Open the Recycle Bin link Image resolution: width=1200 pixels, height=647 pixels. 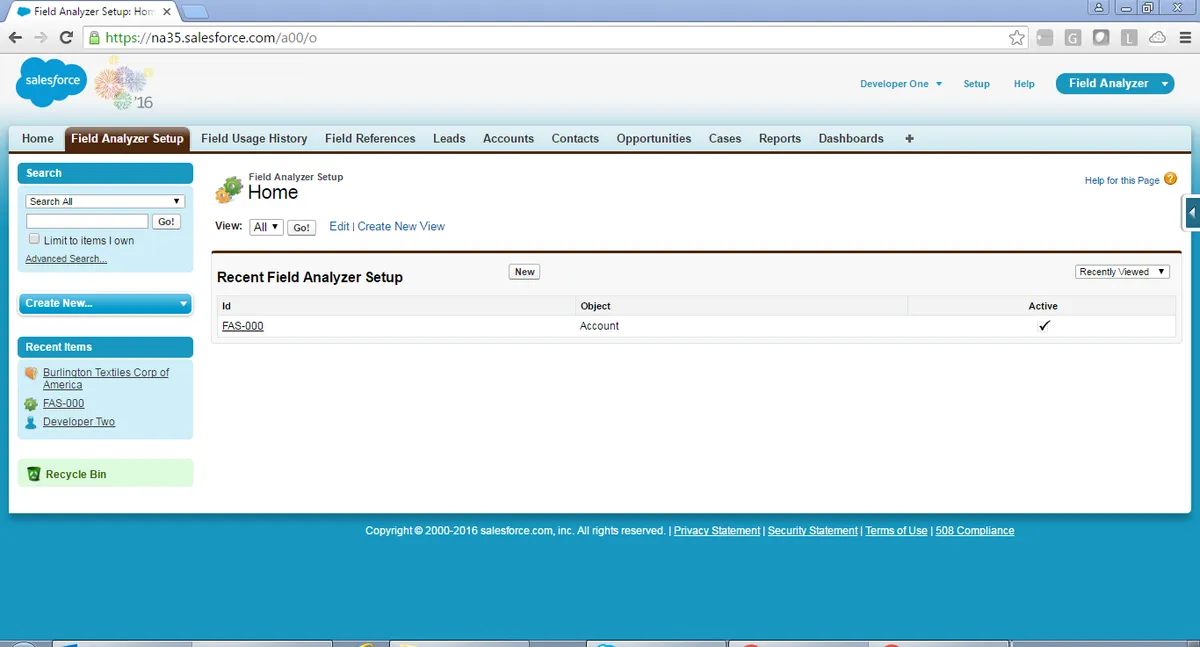(76, 475)
